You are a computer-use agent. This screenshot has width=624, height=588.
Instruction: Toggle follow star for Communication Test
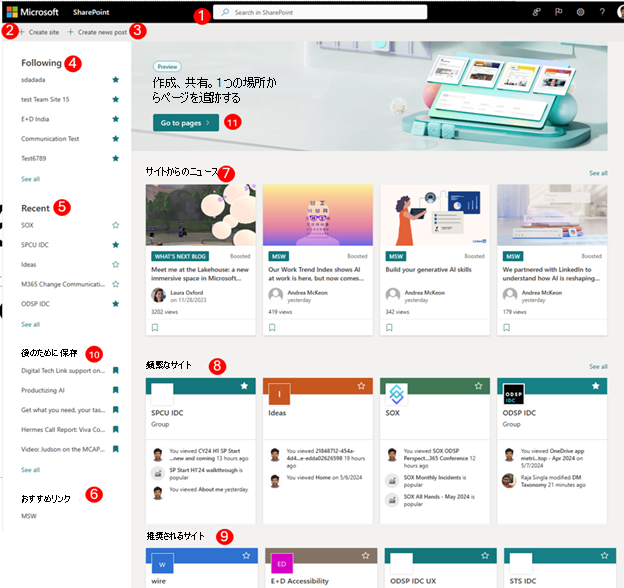pyautogui.click(x=115, y=138)
